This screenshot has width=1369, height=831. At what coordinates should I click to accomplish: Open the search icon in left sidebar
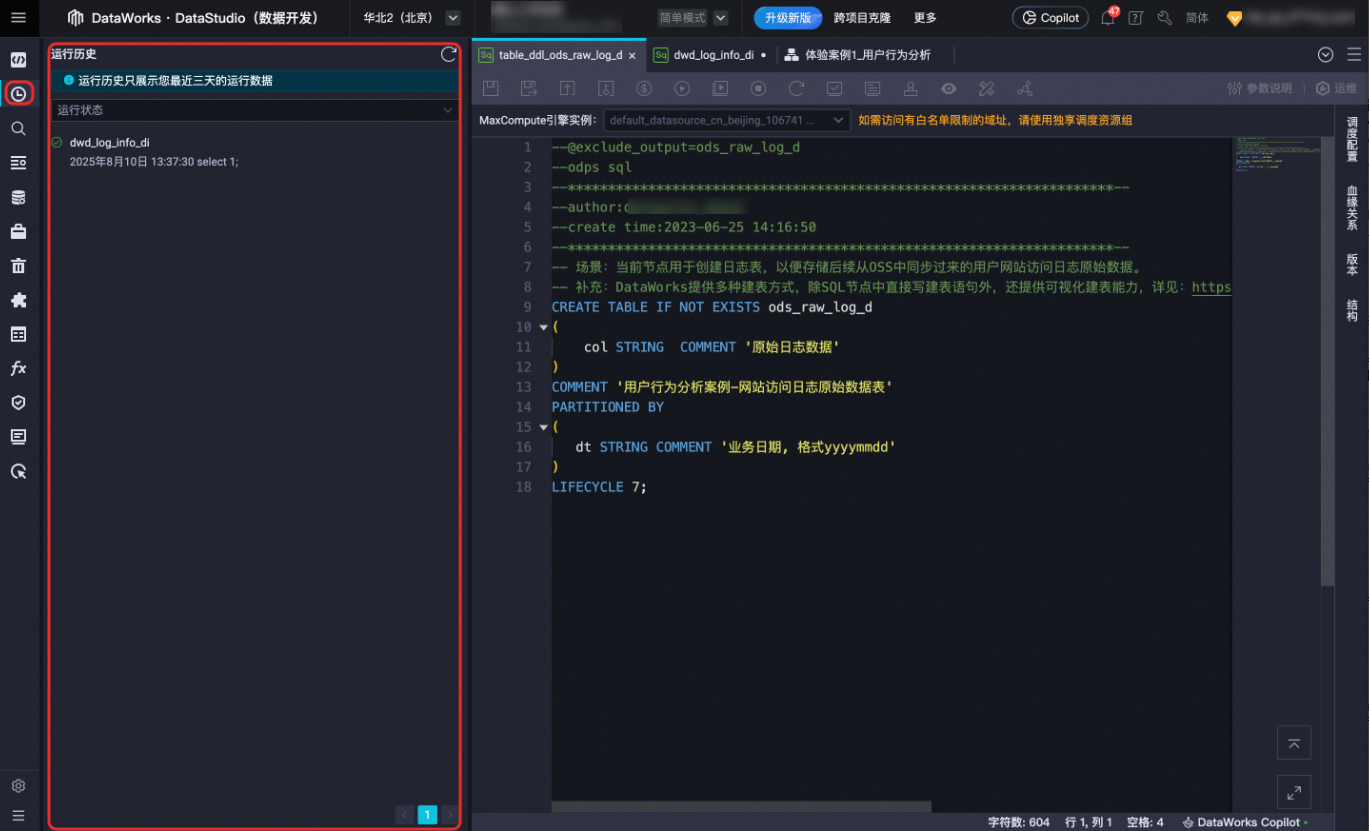[18, 129]
